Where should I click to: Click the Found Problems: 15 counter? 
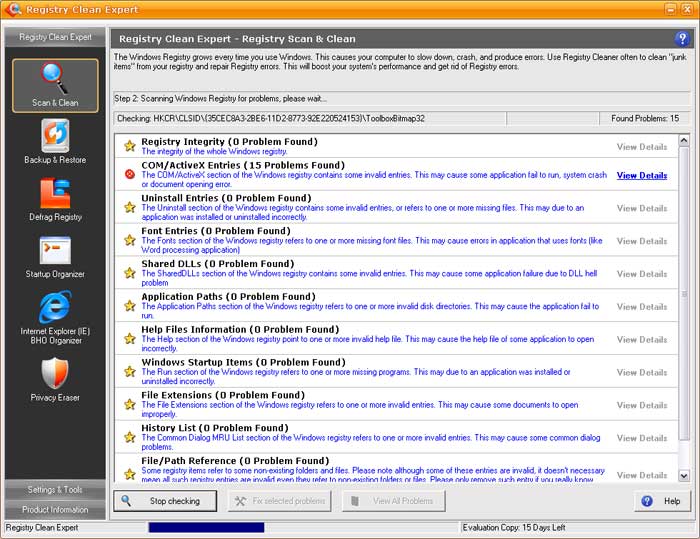[x=645, y=118]
